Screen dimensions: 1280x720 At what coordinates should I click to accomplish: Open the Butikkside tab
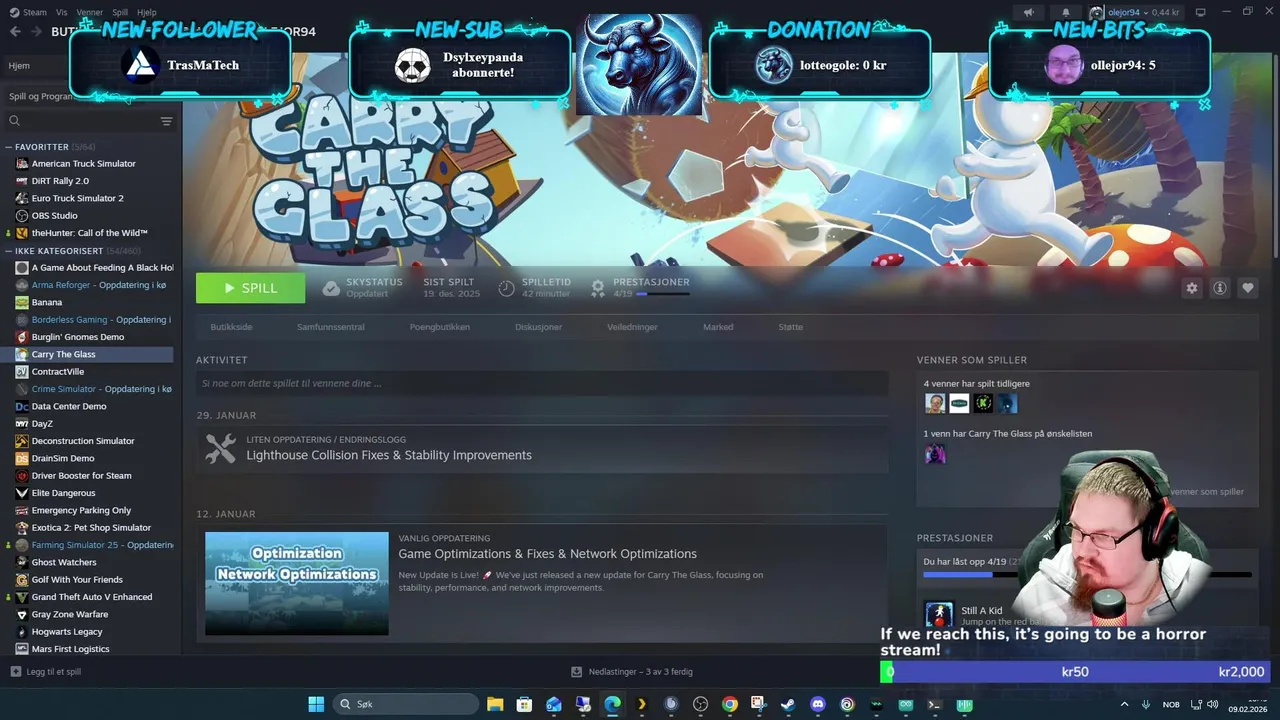point(231,327)
